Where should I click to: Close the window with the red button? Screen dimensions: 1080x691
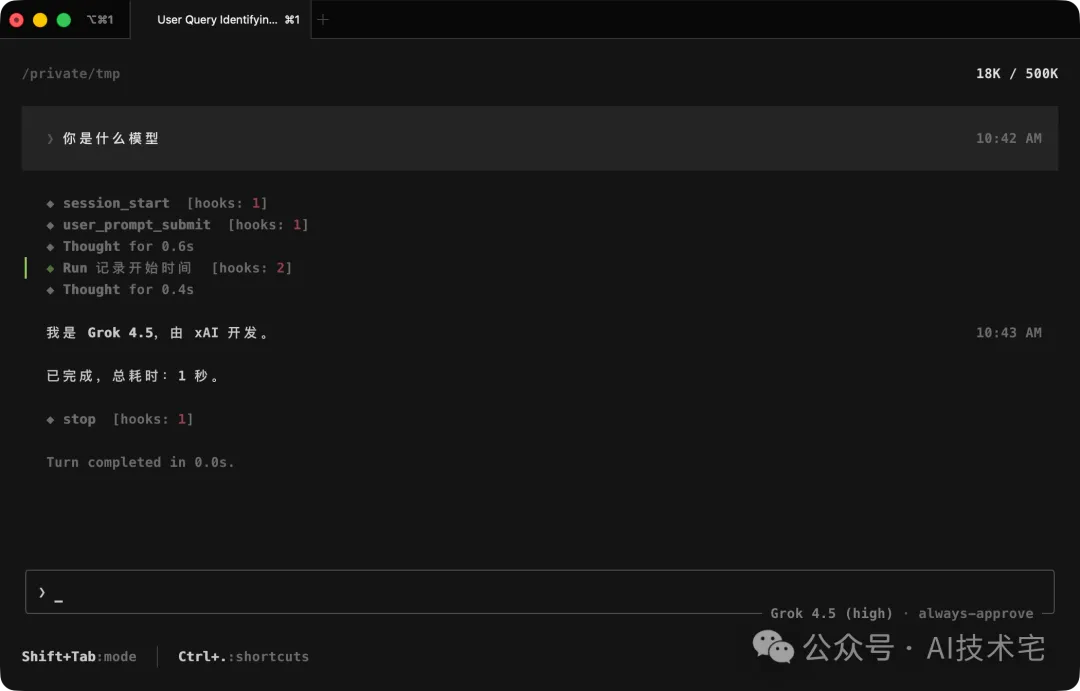(17, 20)
